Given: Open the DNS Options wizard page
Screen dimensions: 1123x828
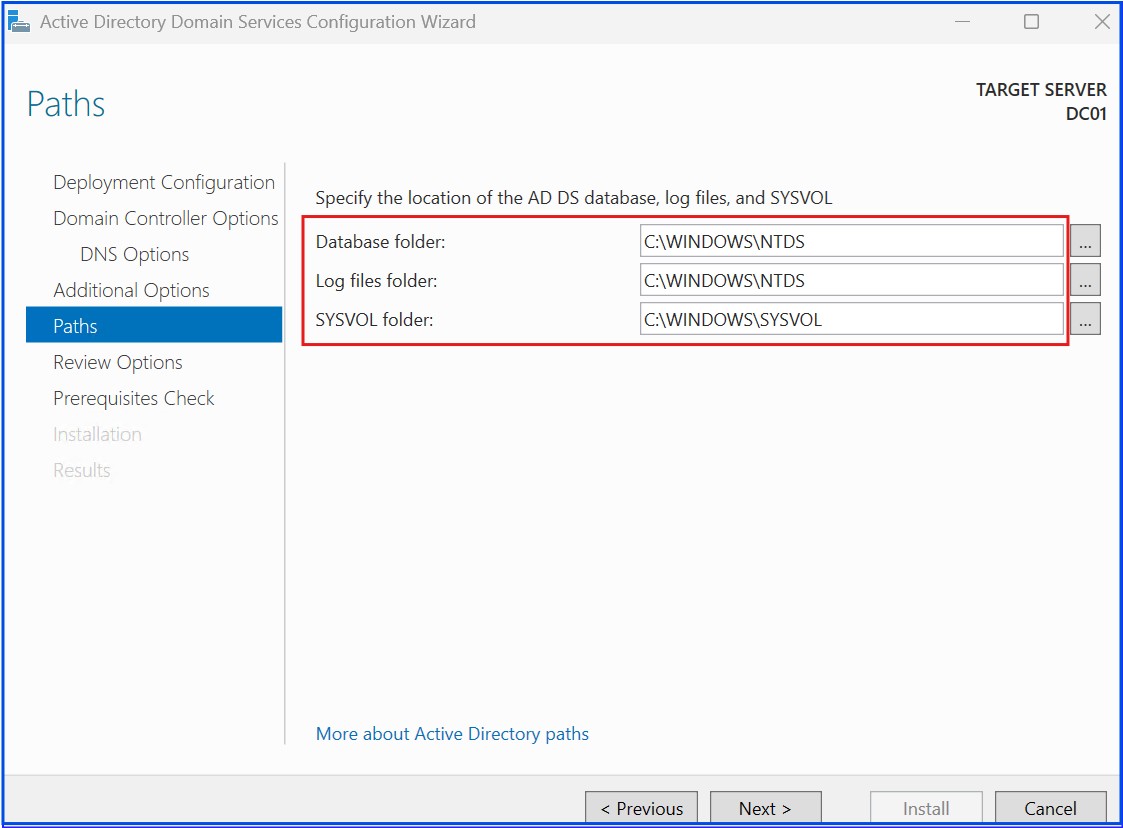Looking at the screenshot, I should pos(134,254).
